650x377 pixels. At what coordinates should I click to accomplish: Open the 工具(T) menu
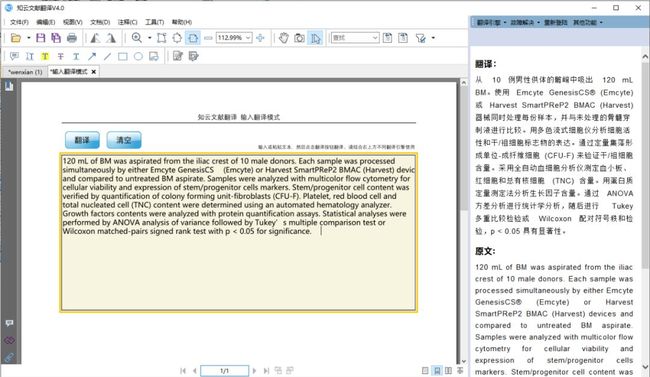click(x=154, y=22)
